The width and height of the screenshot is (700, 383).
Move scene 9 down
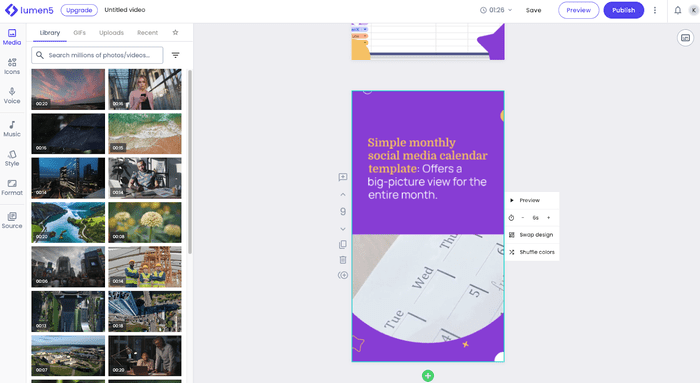(343, 229)
